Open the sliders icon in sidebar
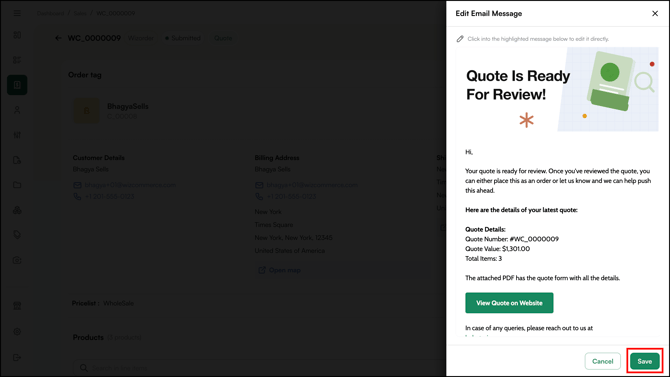The height and width of the screenshot is (377, 670). tap(17, 135)
